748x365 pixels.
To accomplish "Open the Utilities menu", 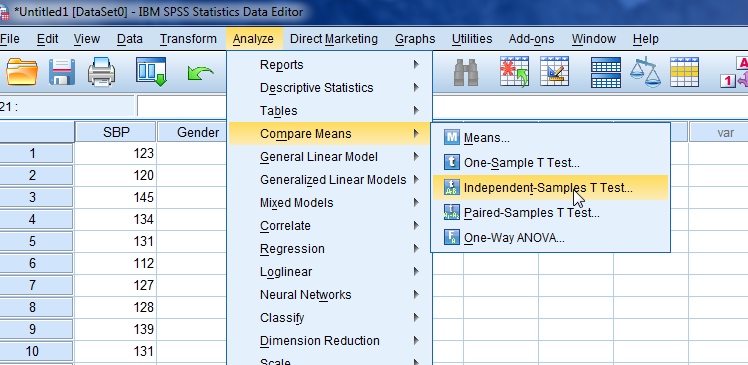I will [x=472, y=39].
